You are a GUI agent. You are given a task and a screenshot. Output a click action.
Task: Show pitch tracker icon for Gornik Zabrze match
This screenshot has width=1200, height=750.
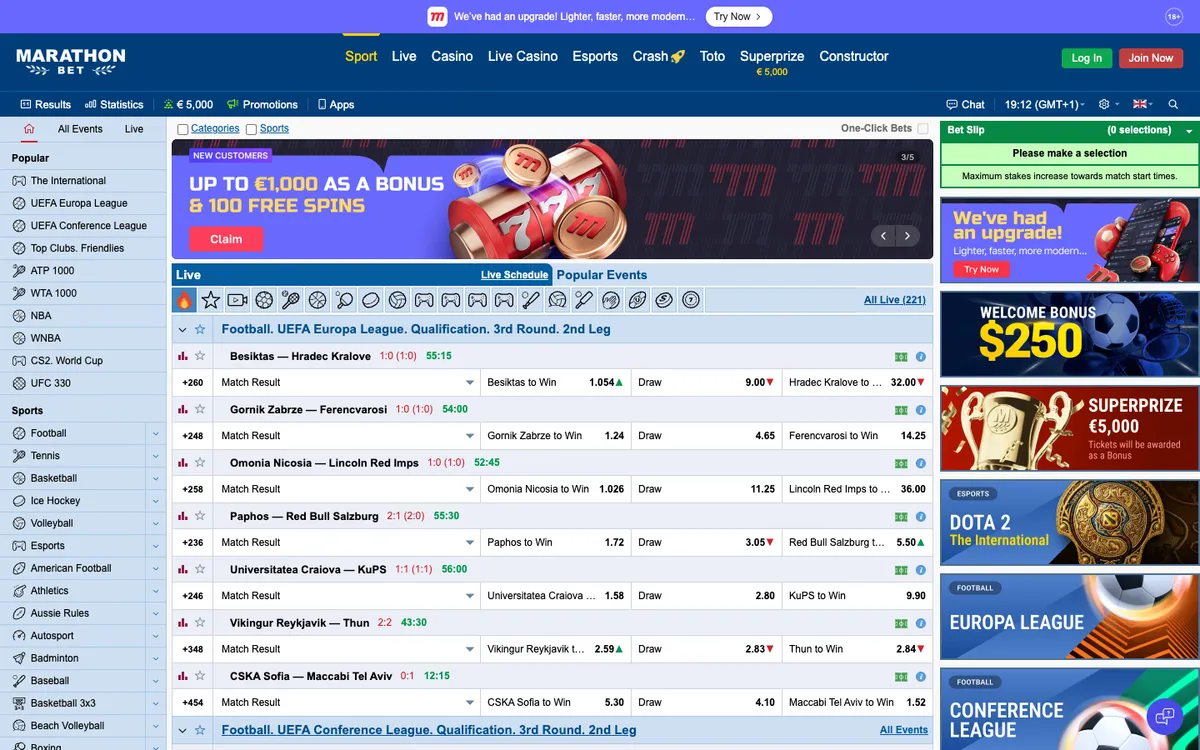901,410
